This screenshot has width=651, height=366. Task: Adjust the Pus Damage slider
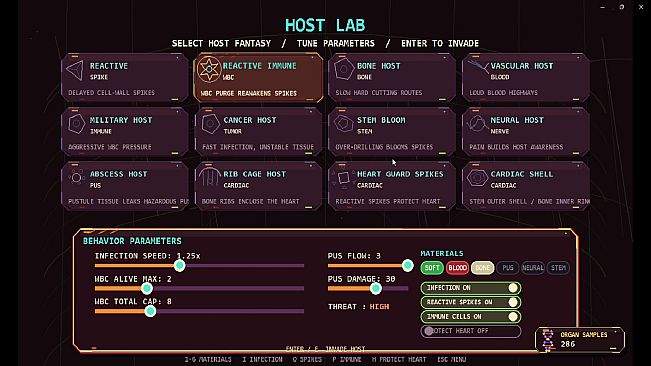(368, 288)
